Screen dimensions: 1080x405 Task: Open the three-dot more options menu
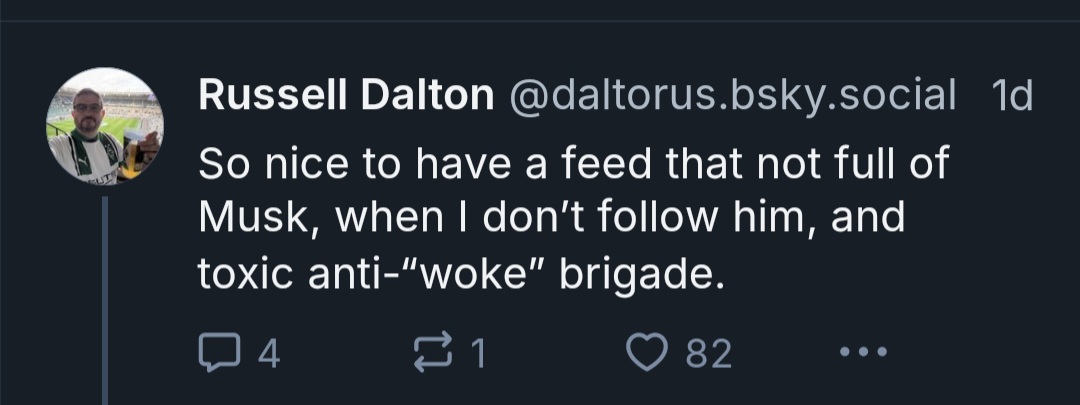pos(864,351)
